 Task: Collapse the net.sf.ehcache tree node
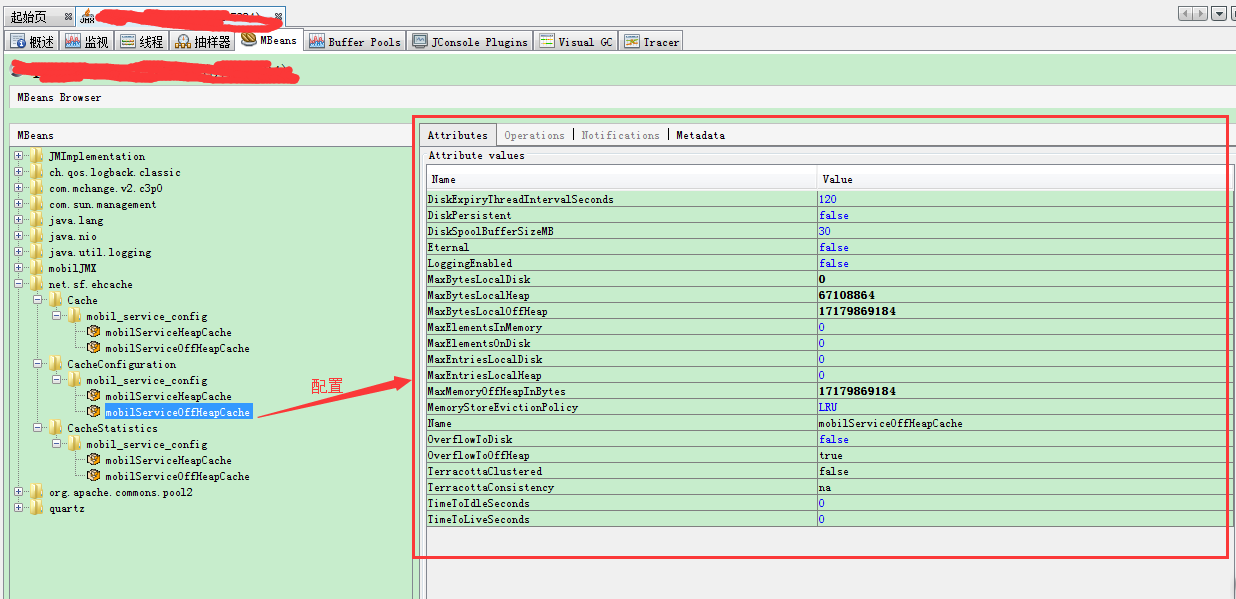tap(19, 284)
